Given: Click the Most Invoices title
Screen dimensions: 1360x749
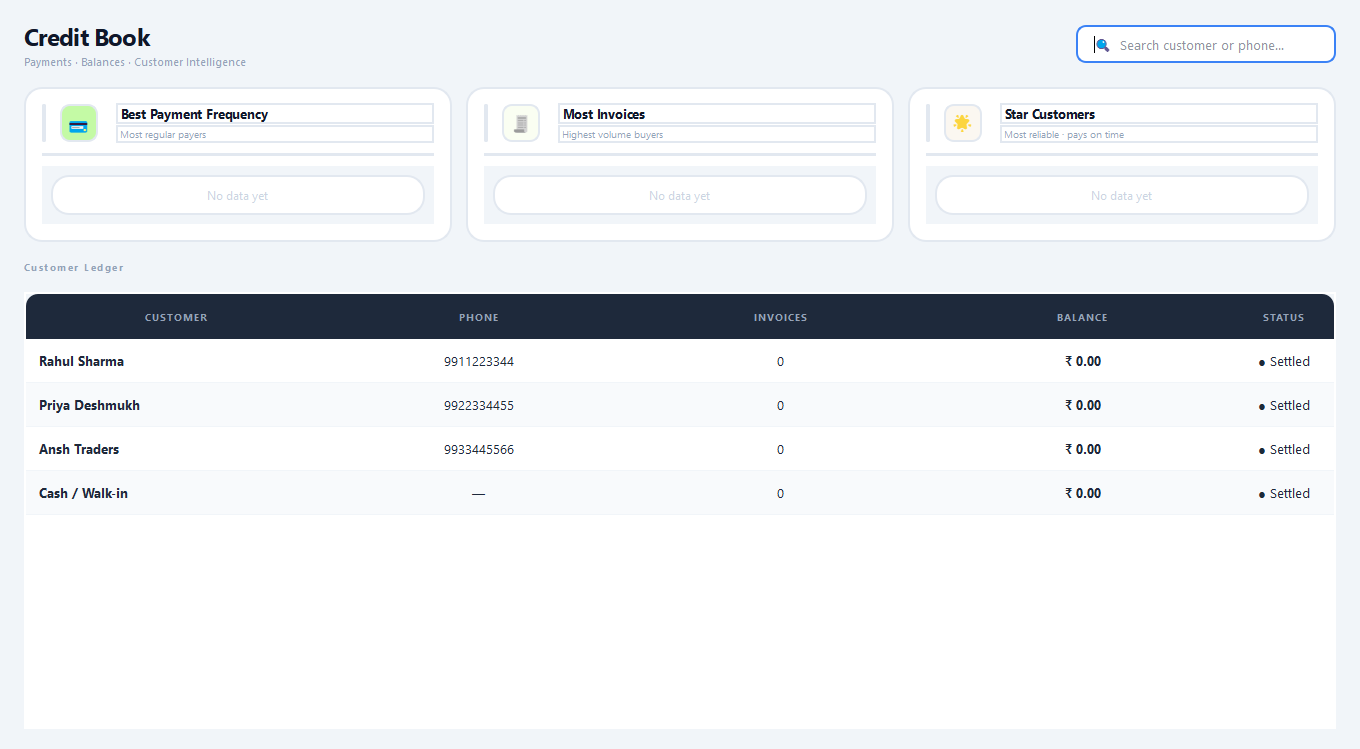Looking at the screenshot, I should coord(604,114).
